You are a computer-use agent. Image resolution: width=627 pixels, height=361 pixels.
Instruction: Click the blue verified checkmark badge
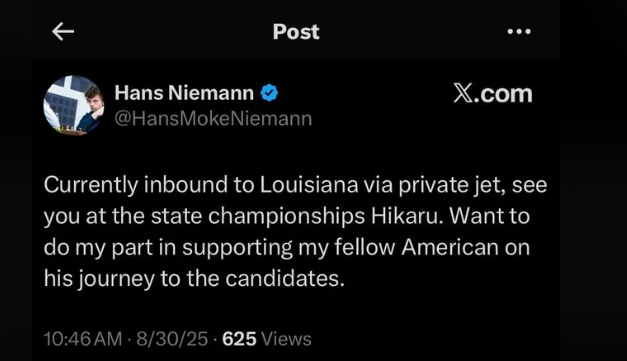269,93
